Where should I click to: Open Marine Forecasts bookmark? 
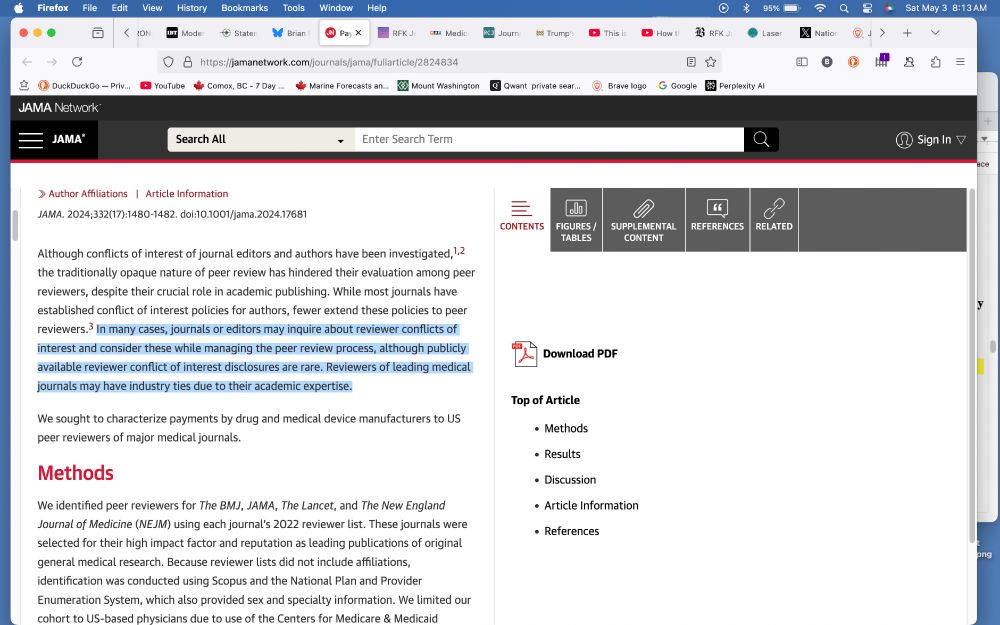coord(341,85)
